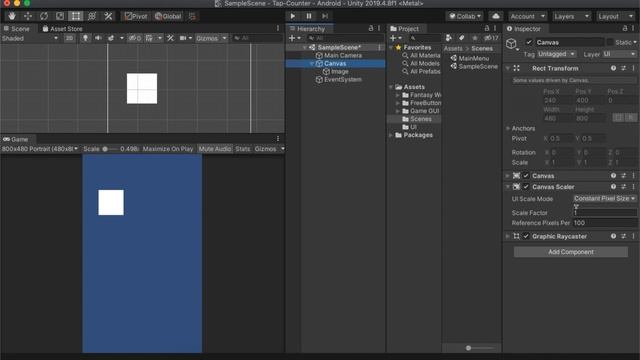
Task: Open scene camera settings icon
Action: [183, 38]
